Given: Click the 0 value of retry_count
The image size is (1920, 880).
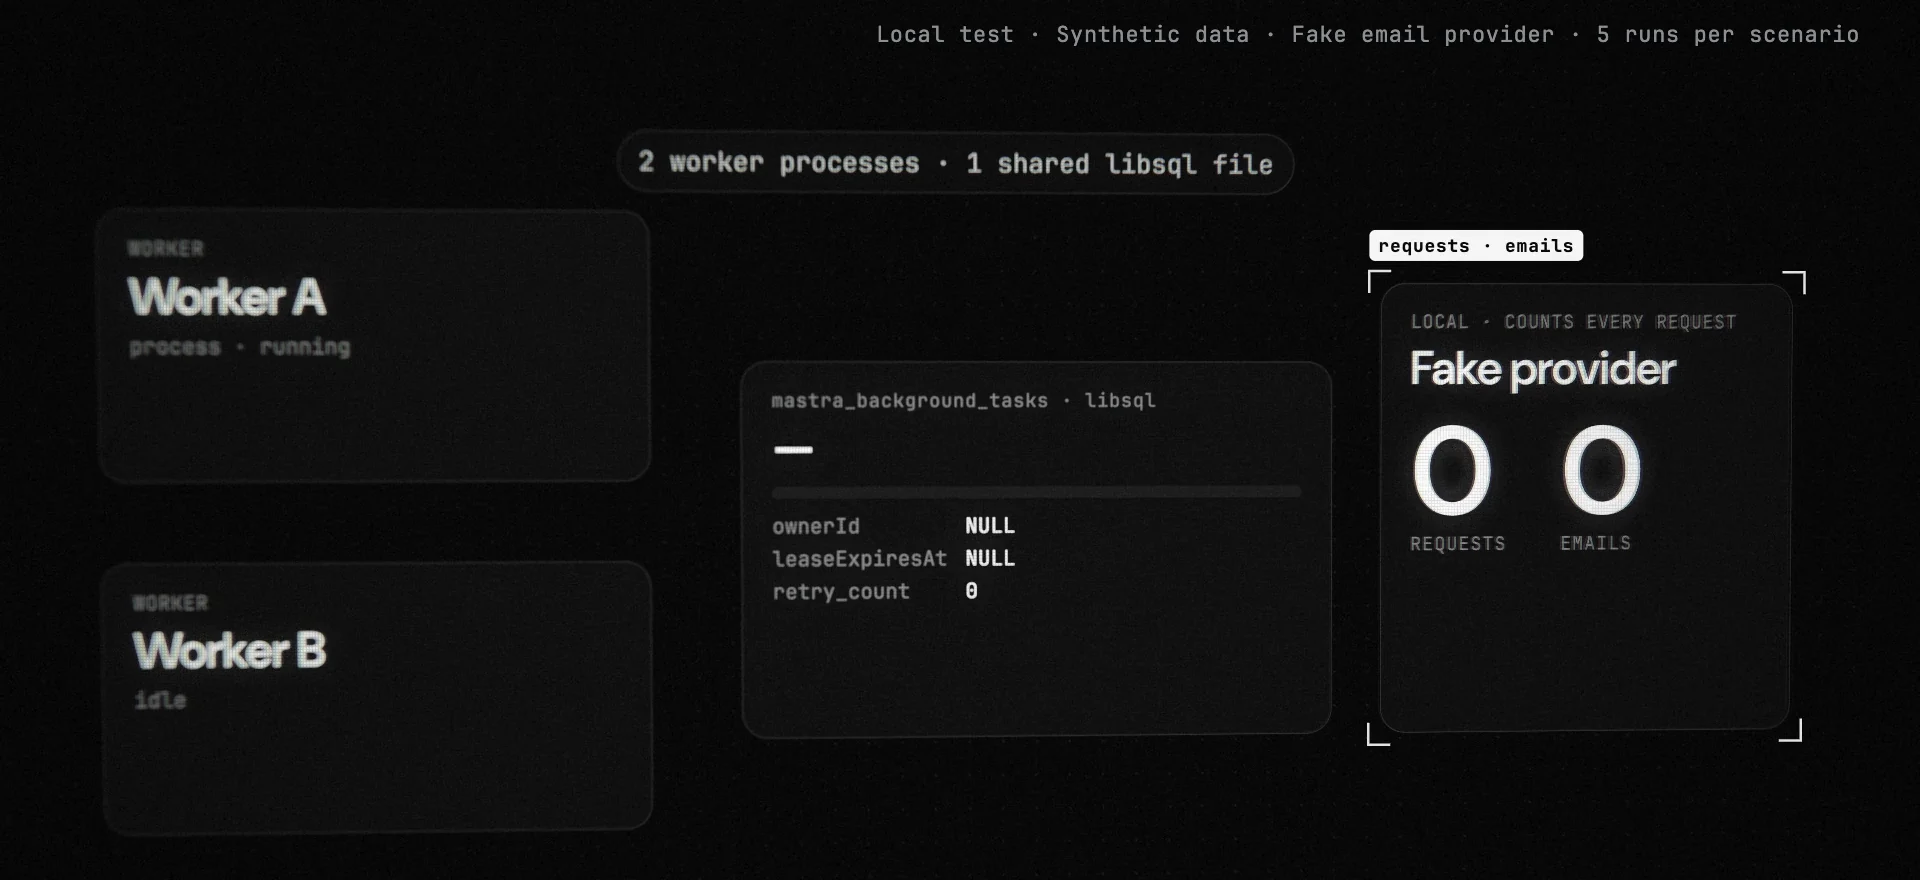Looking at the screenshot, I should tap(971, 591).
